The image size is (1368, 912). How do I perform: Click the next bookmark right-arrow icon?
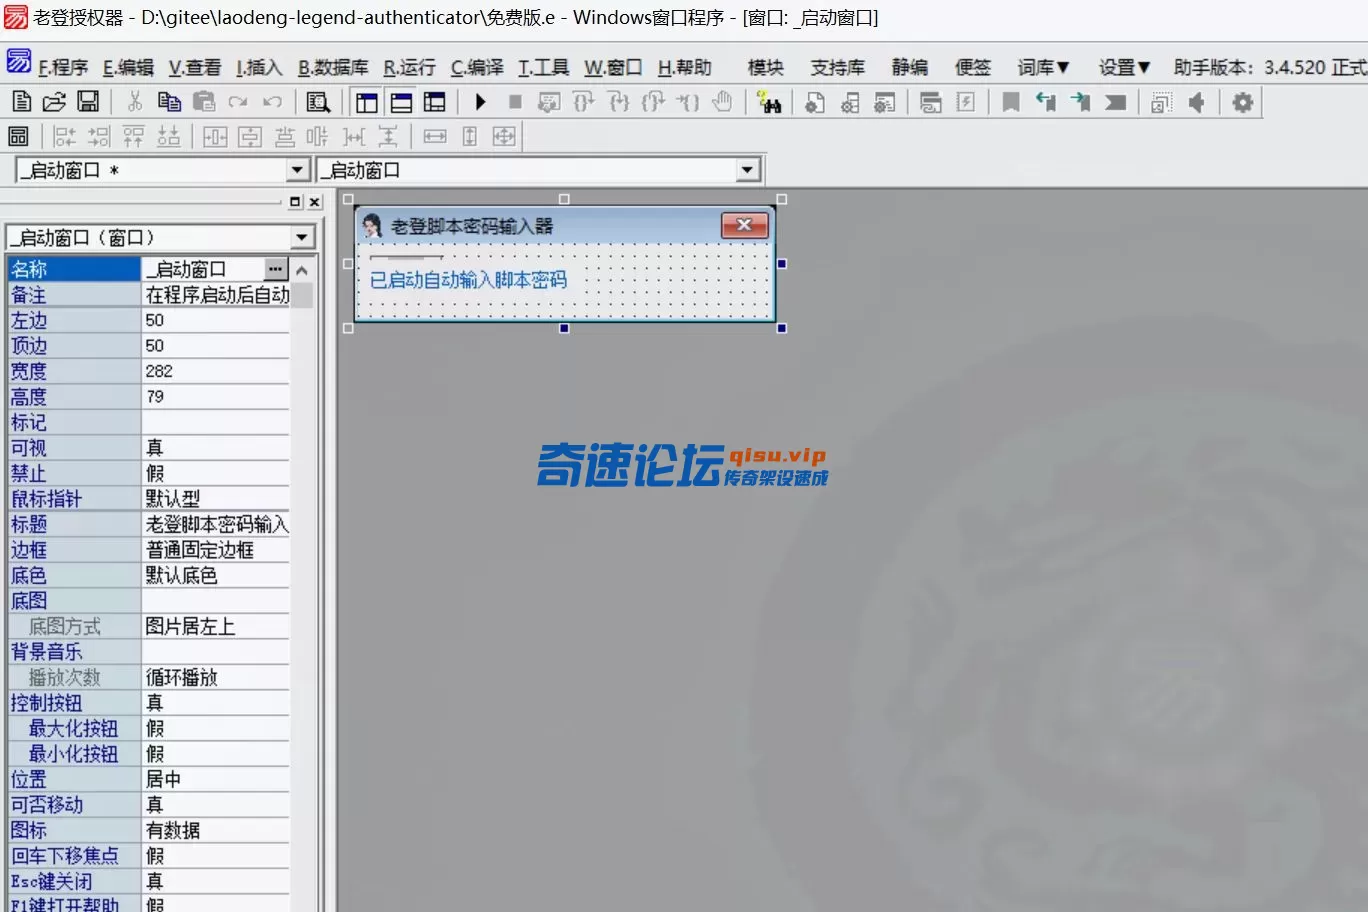coord(1080,102)
